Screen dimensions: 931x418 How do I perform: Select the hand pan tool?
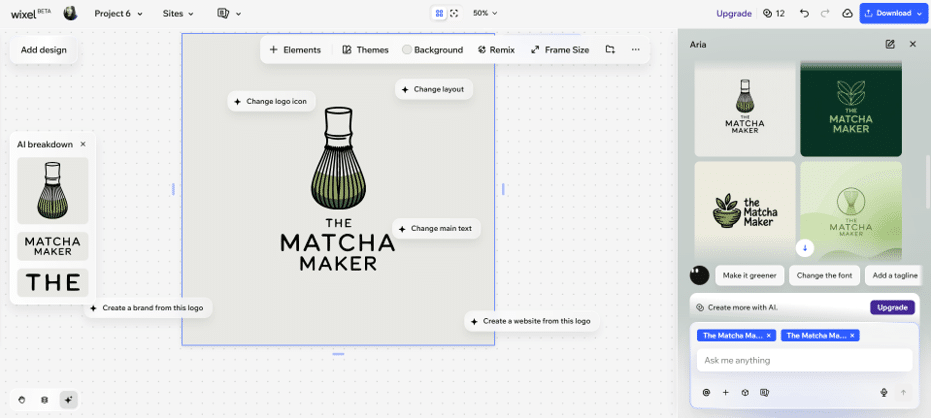[23, 400]
